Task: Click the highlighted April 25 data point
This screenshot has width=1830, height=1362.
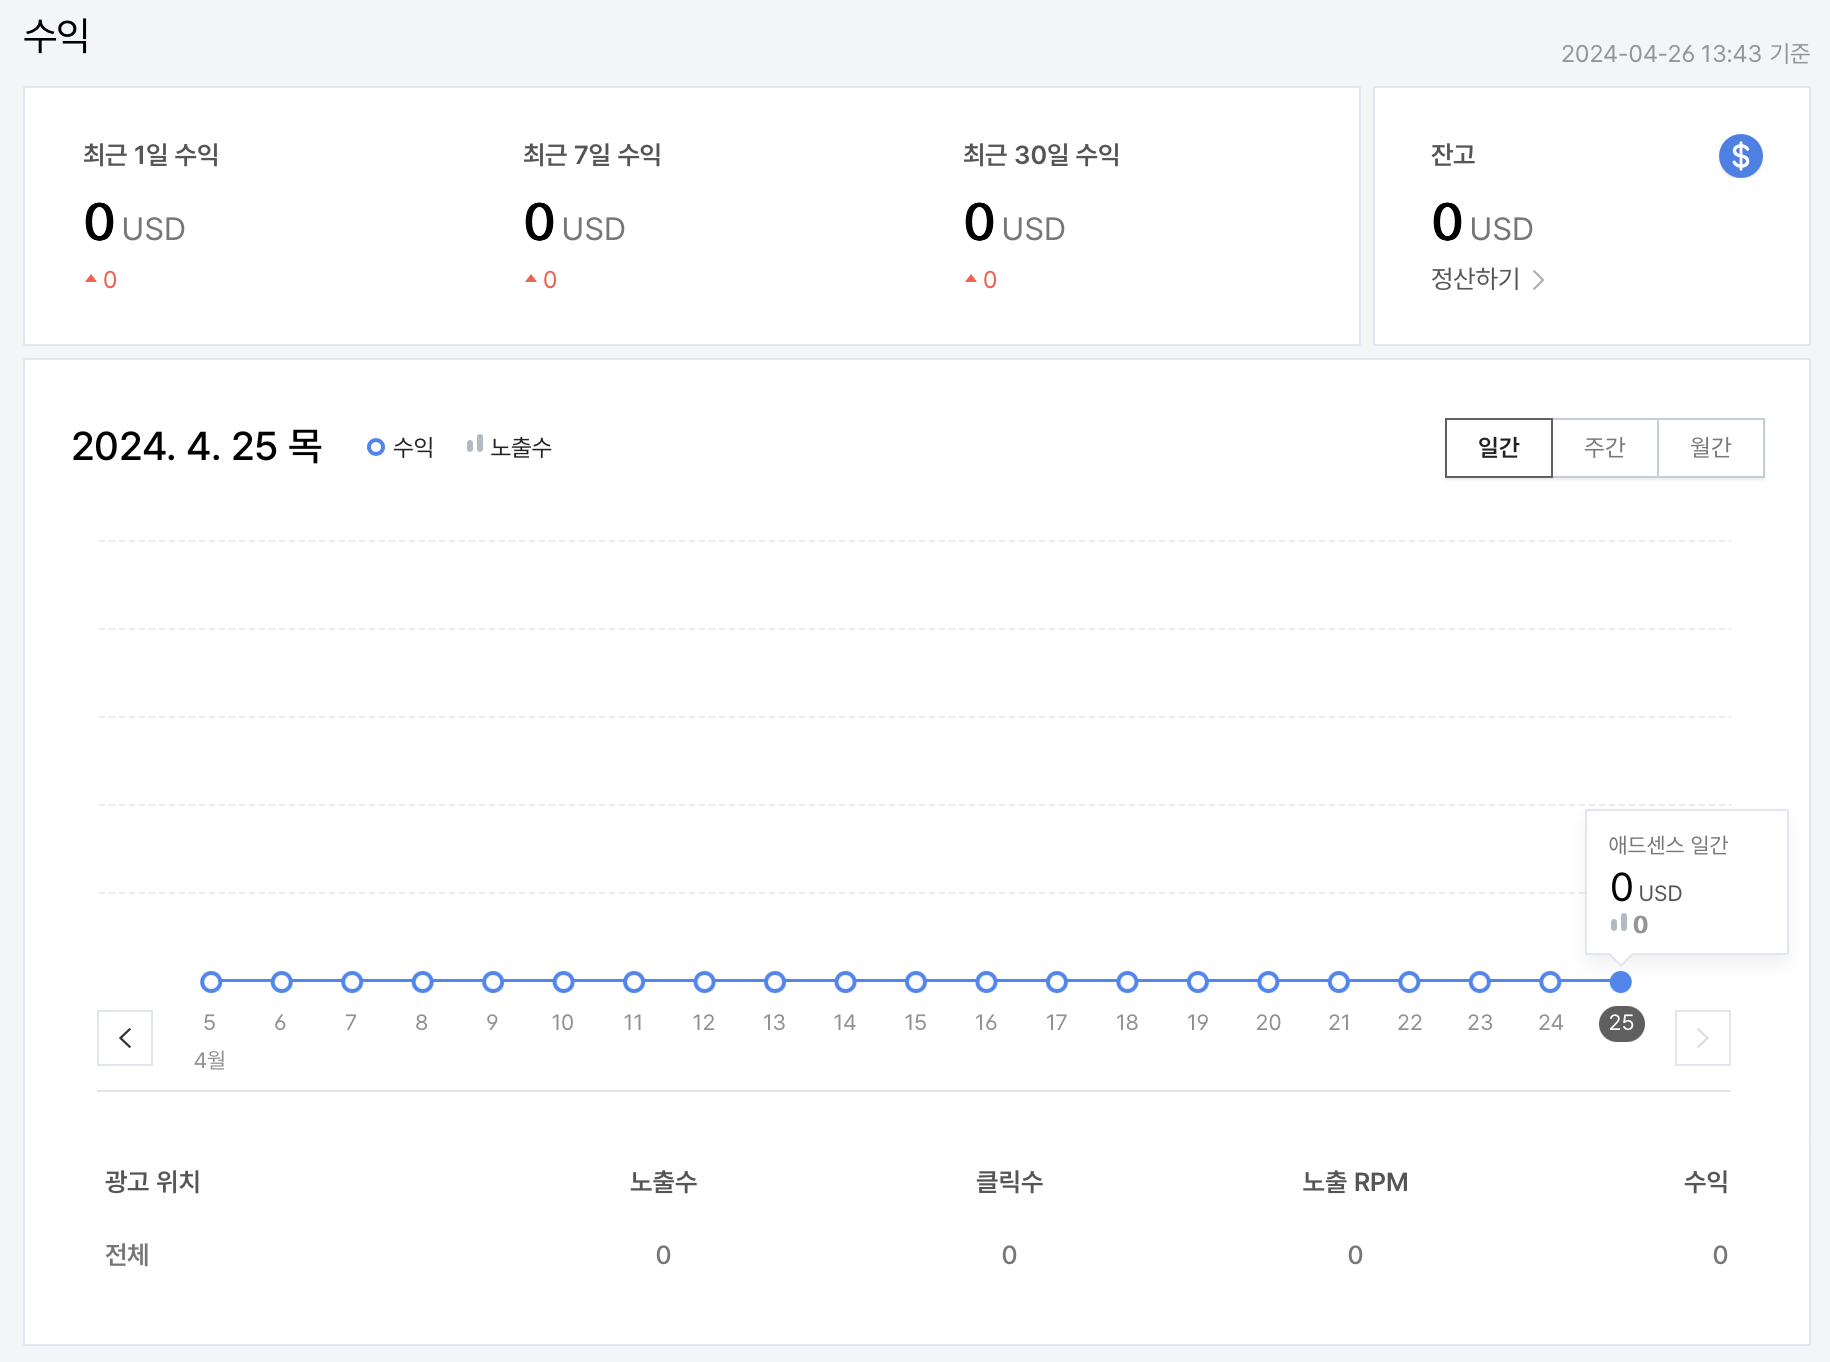Action: [1621, 982]
